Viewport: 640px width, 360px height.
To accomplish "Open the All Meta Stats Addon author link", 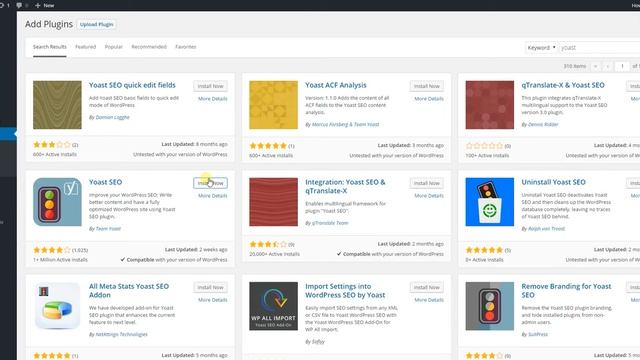I will 122,335.
